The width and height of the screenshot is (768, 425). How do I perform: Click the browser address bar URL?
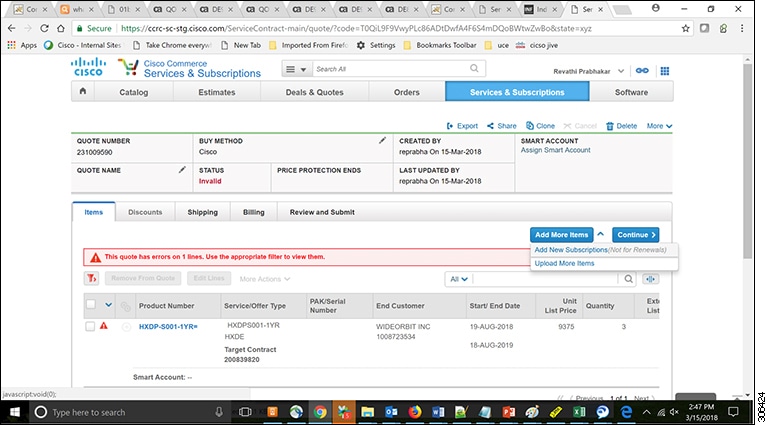356,28
